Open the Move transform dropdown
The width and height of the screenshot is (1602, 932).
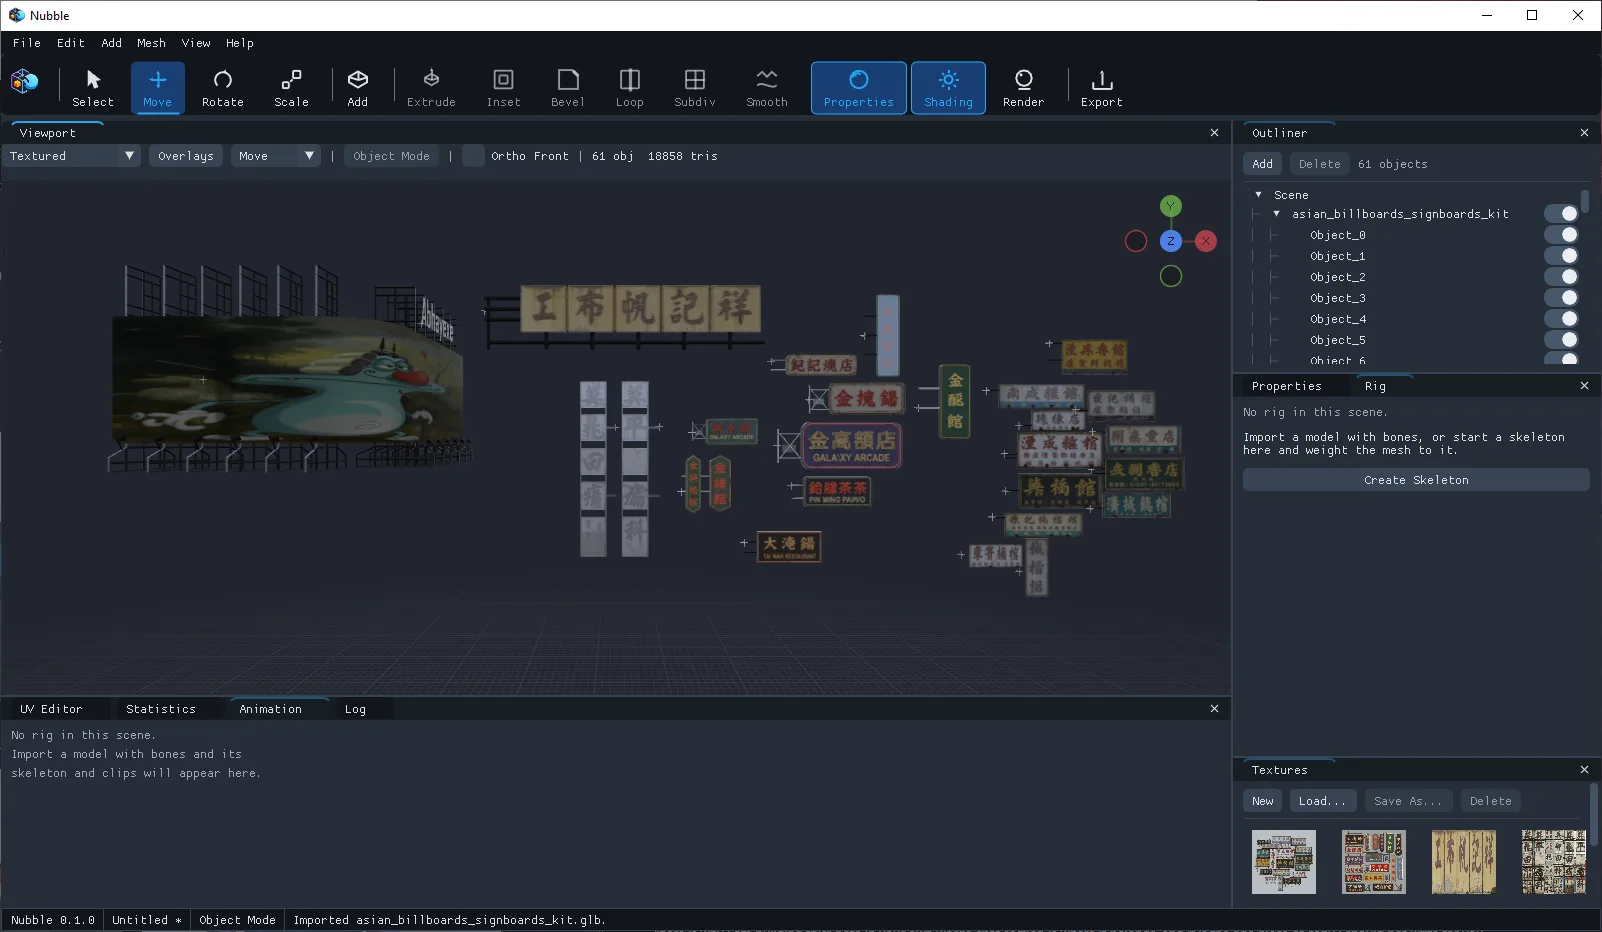pyautogui.click(x=275, y=156)
